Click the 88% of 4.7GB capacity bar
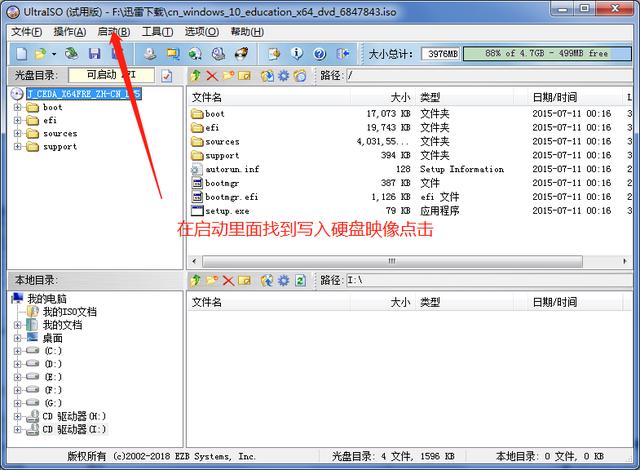 pos(547,53)
